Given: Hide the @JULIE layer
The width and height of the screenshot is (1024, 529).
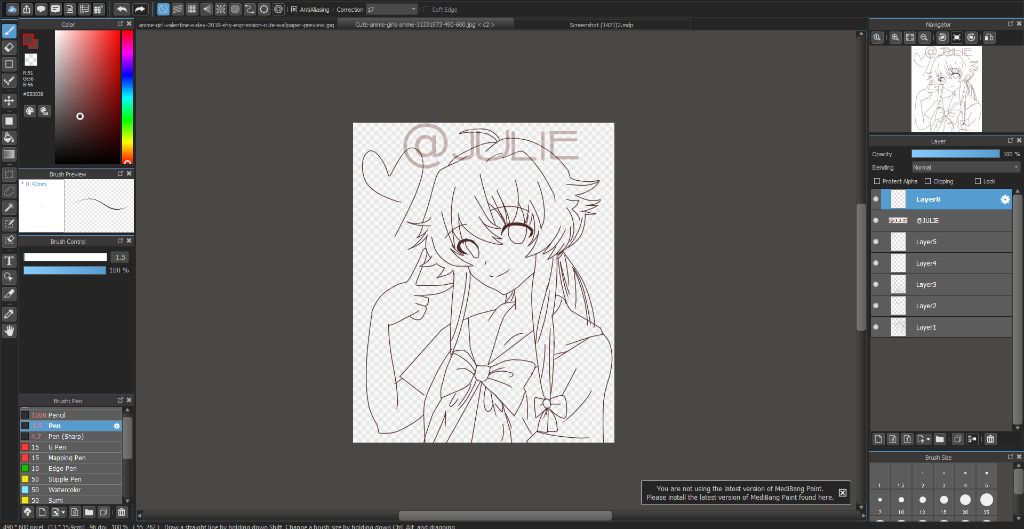Looking at the screenshot, I should click(x=876, y=221).
